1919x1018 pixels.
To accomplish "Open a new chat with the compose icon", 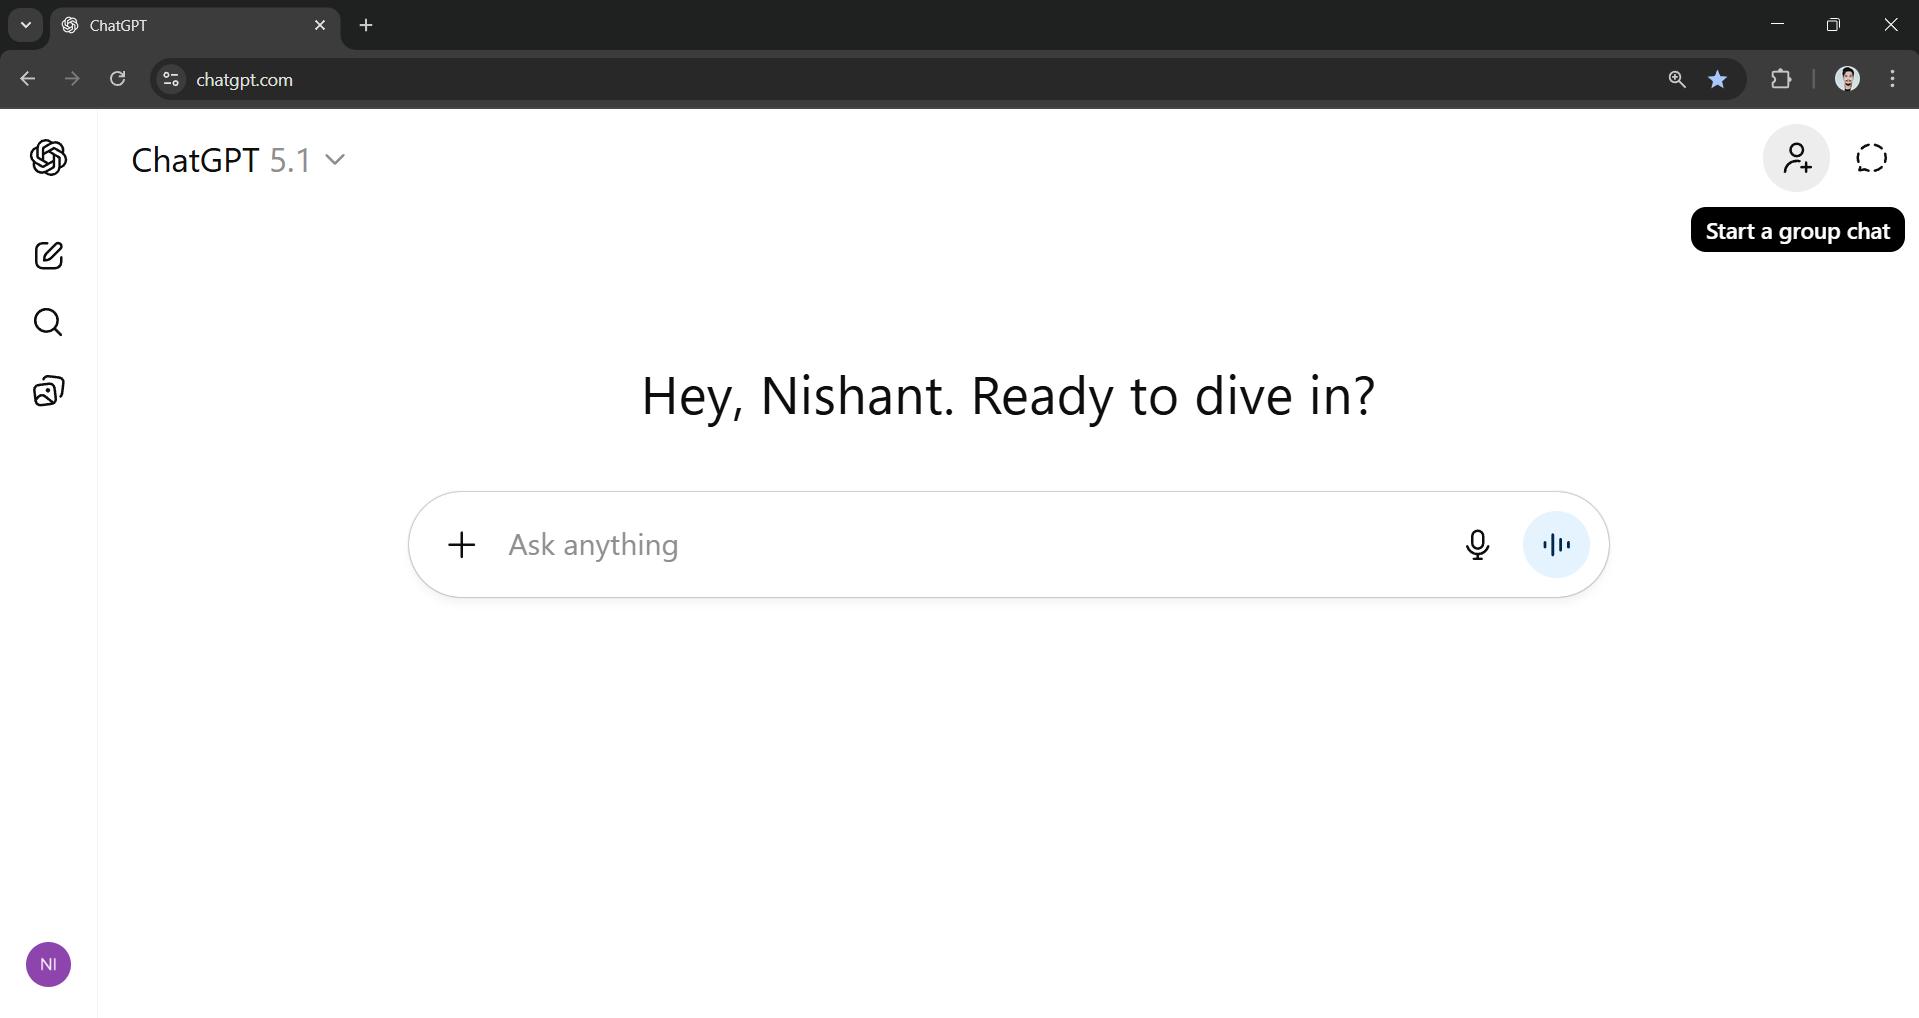I will tap(48, 256).
